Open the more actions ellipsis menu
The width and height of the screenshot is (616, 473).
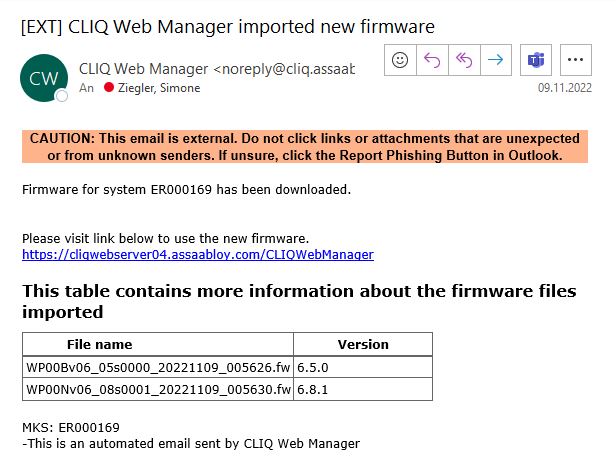point(576,60)
